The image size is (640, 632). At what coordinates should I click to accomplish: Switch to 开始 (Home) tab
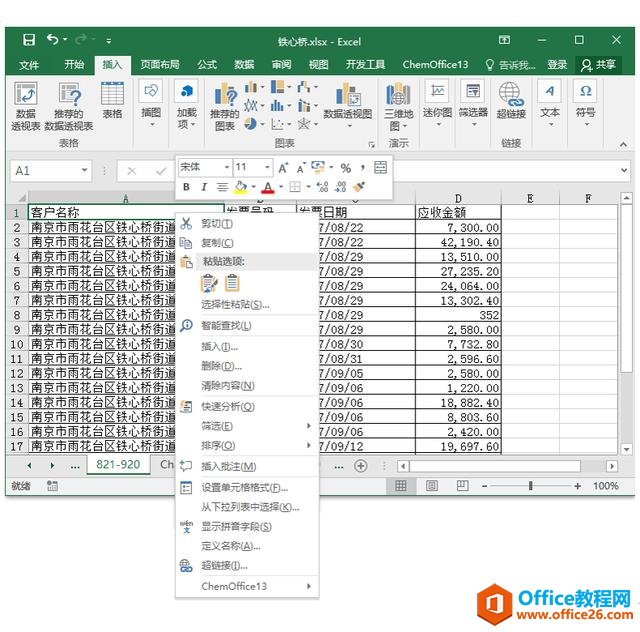click(74, 65)
